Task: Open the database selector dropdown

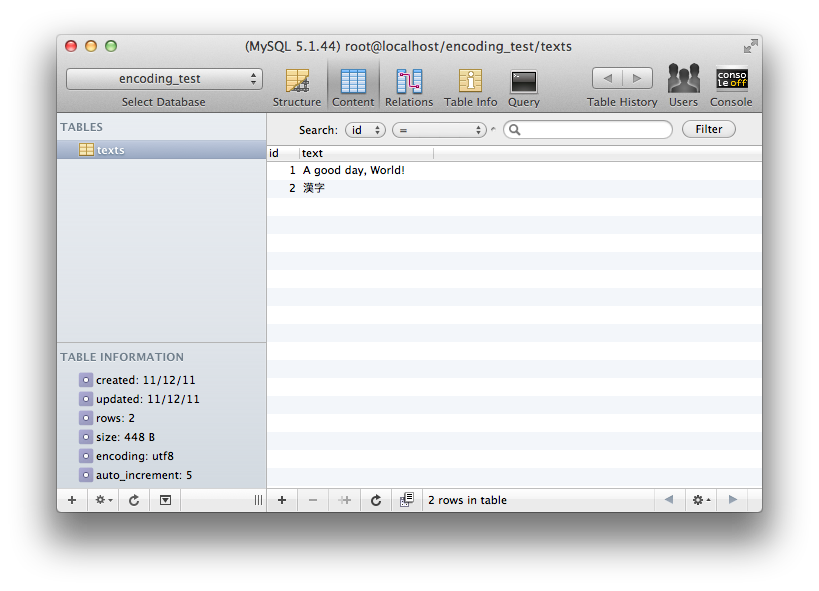Action: click(x=164, y=78)
